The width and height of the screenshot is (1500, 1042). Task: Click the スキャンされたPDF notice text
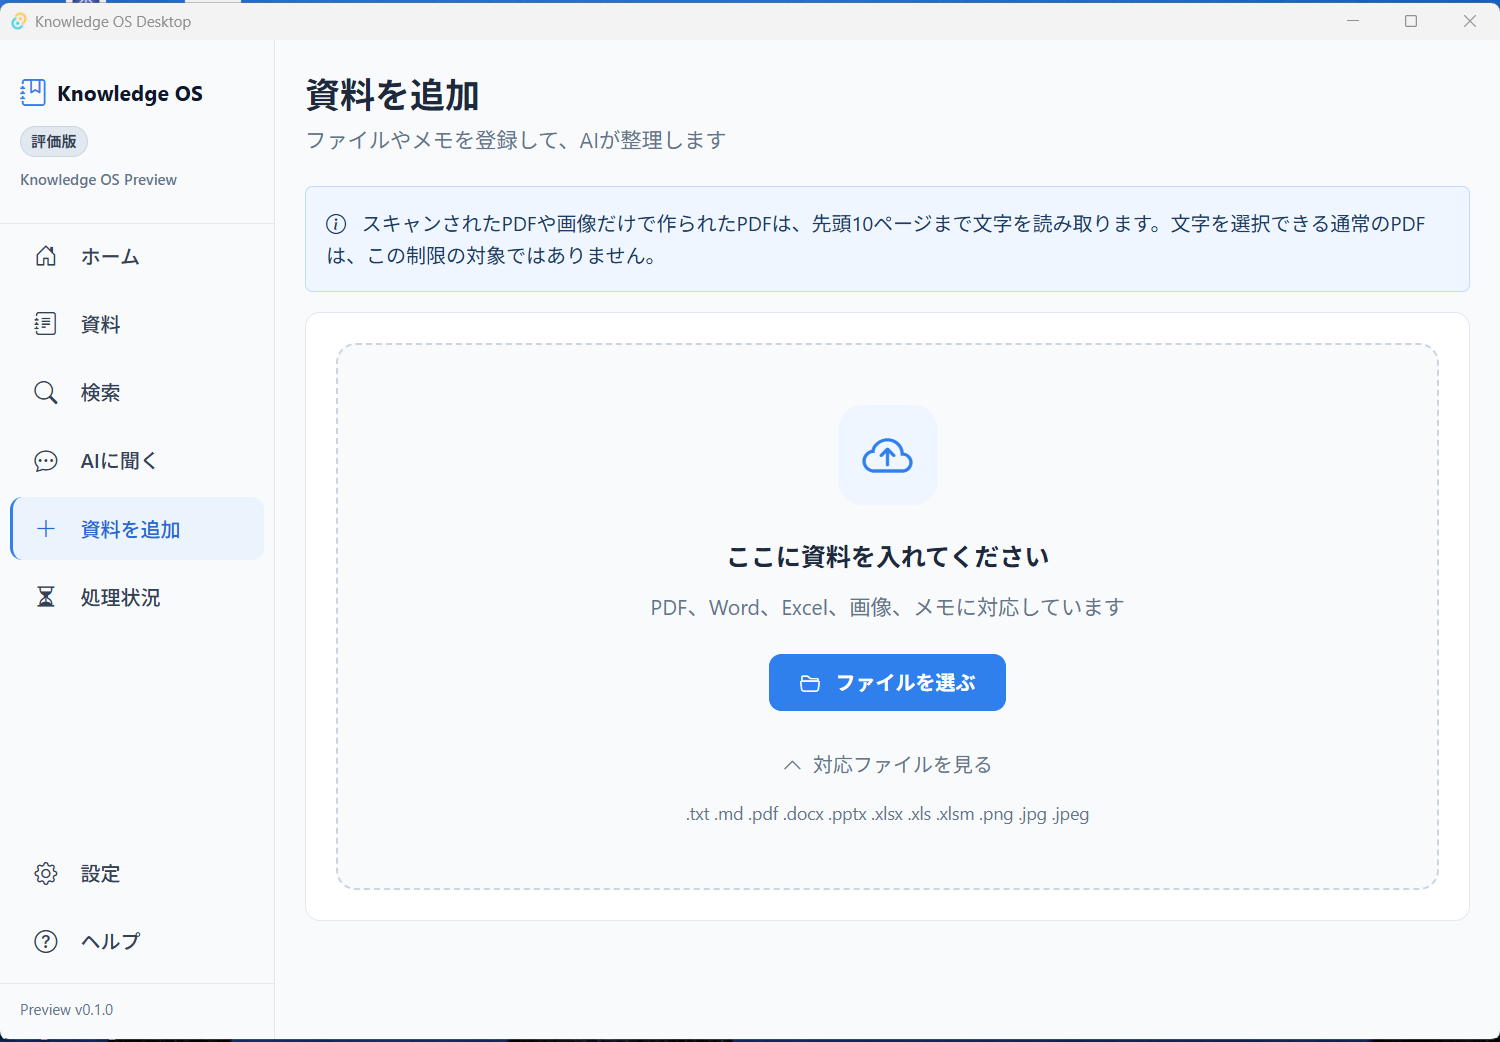[x=876, y=239]
